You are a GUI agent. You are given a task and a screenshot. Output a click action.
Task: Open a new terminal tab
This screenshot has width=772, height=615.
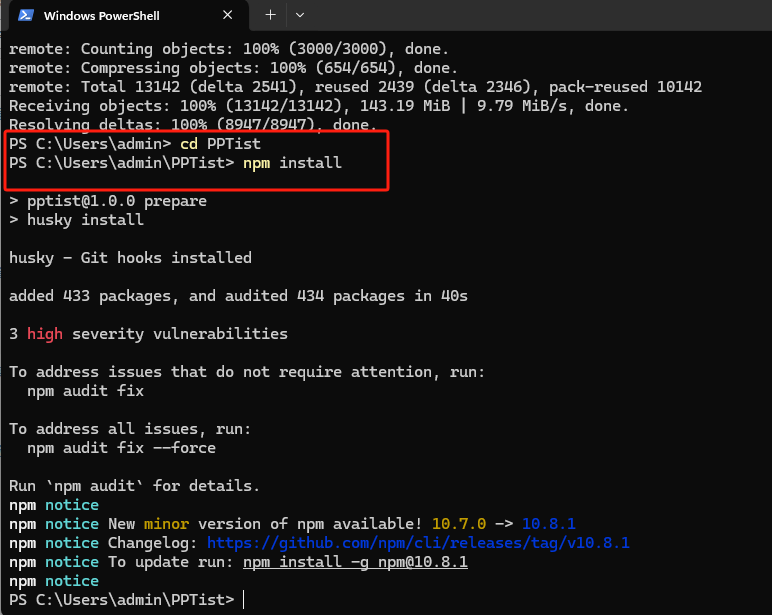click(x=270, y=16)
